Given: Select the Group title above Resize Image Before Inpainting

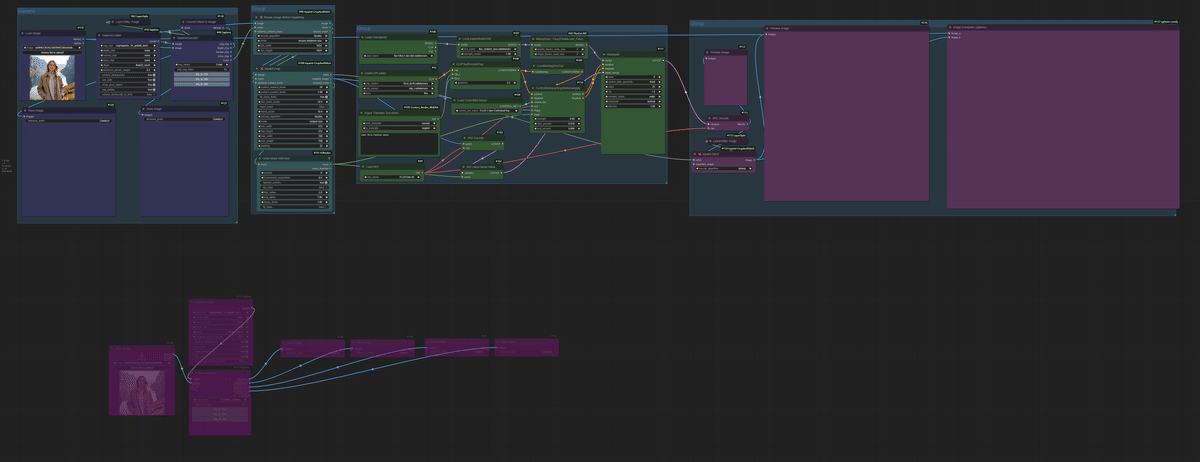Looking at the screenshot, I should coord(259,8).
